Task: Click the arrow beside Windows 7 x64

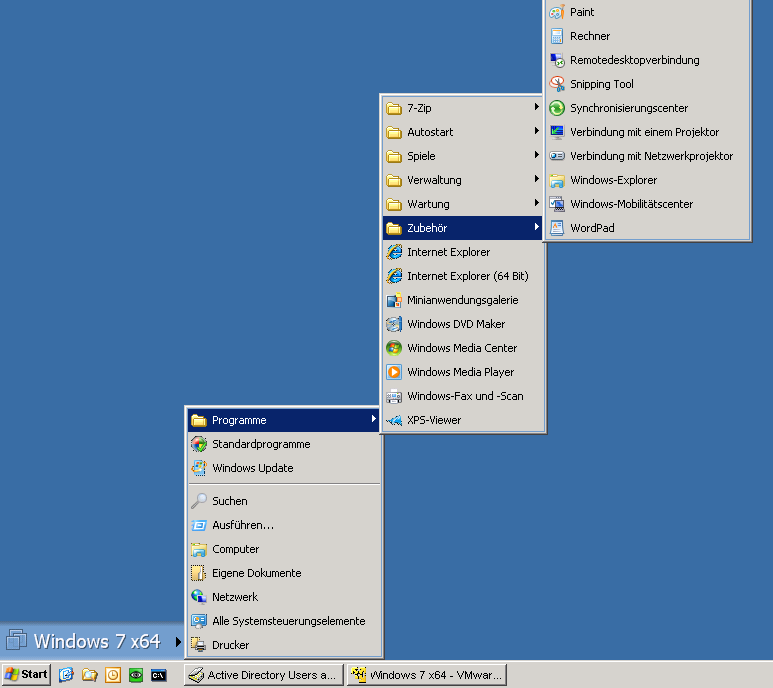Action: [178, 642]
